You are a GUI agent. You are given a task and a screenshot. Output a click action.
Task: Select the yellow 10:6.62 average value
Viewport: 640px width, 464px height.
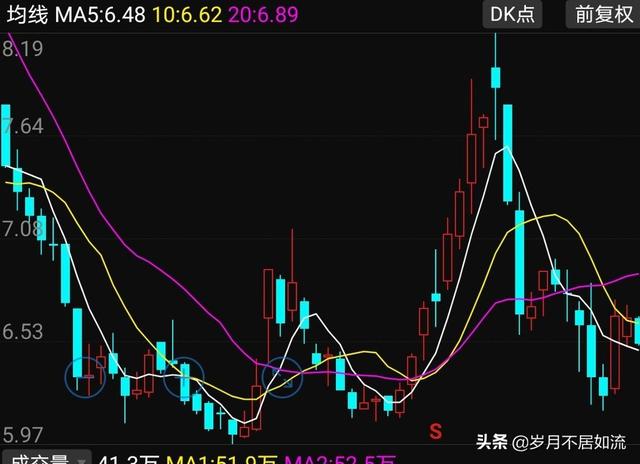187,15
